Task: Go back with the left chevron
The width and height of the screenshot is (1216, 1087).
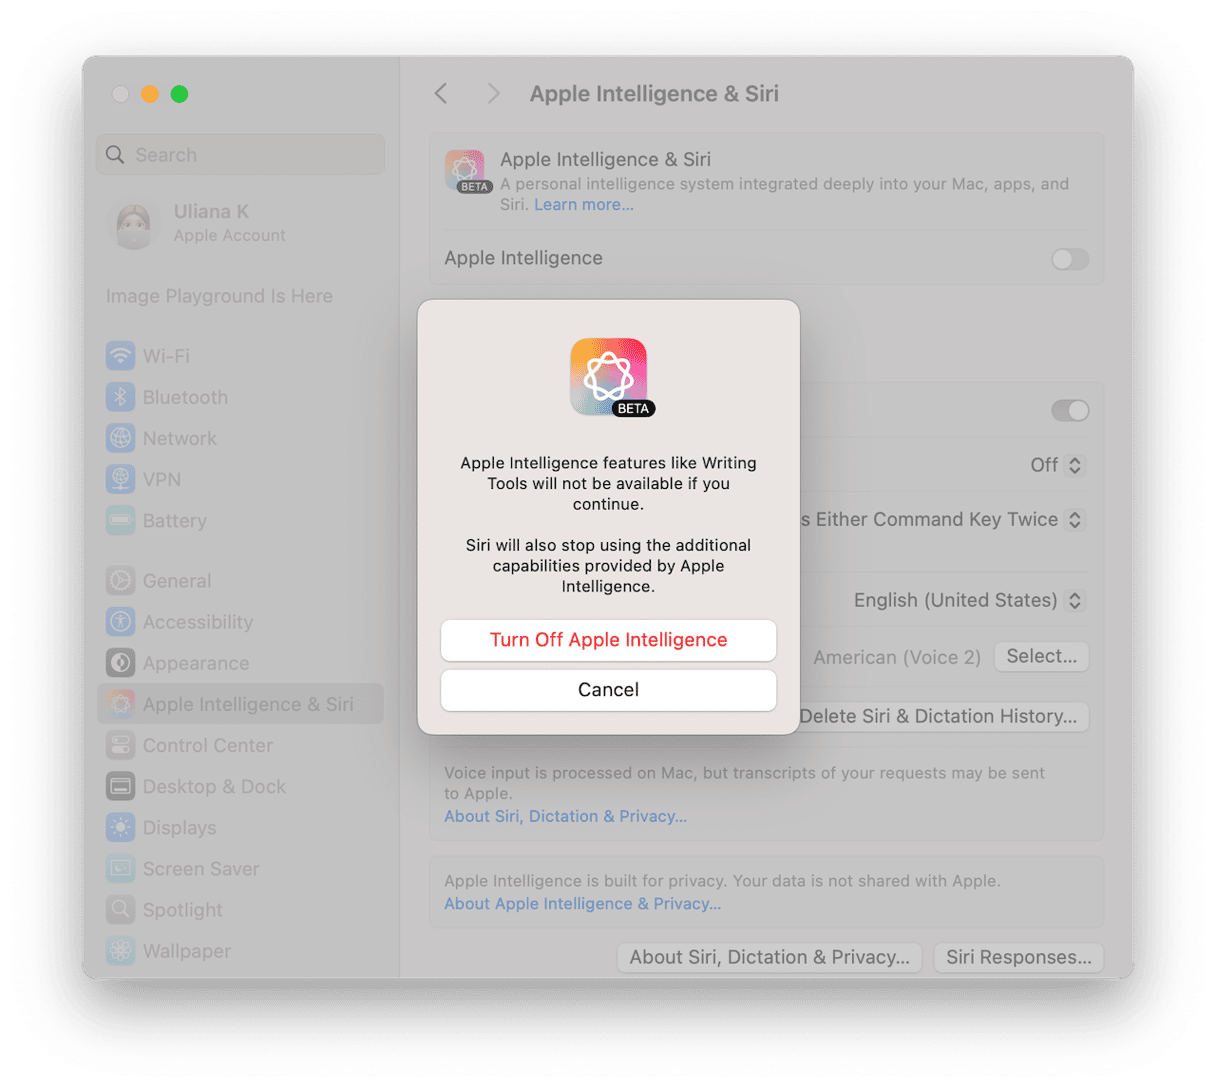Action: click(441, 94)
